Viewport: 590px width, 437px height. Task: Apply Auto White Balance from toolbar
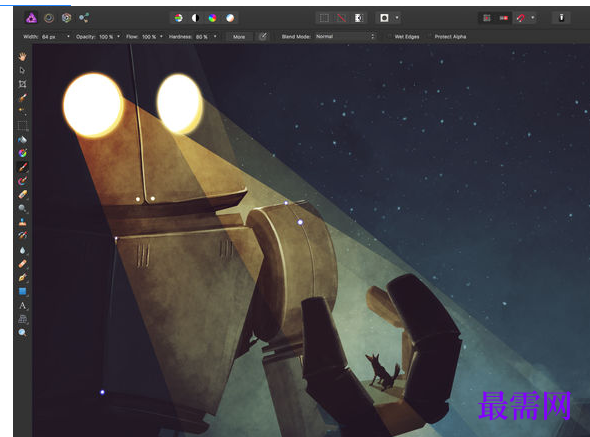pos(230,18)
